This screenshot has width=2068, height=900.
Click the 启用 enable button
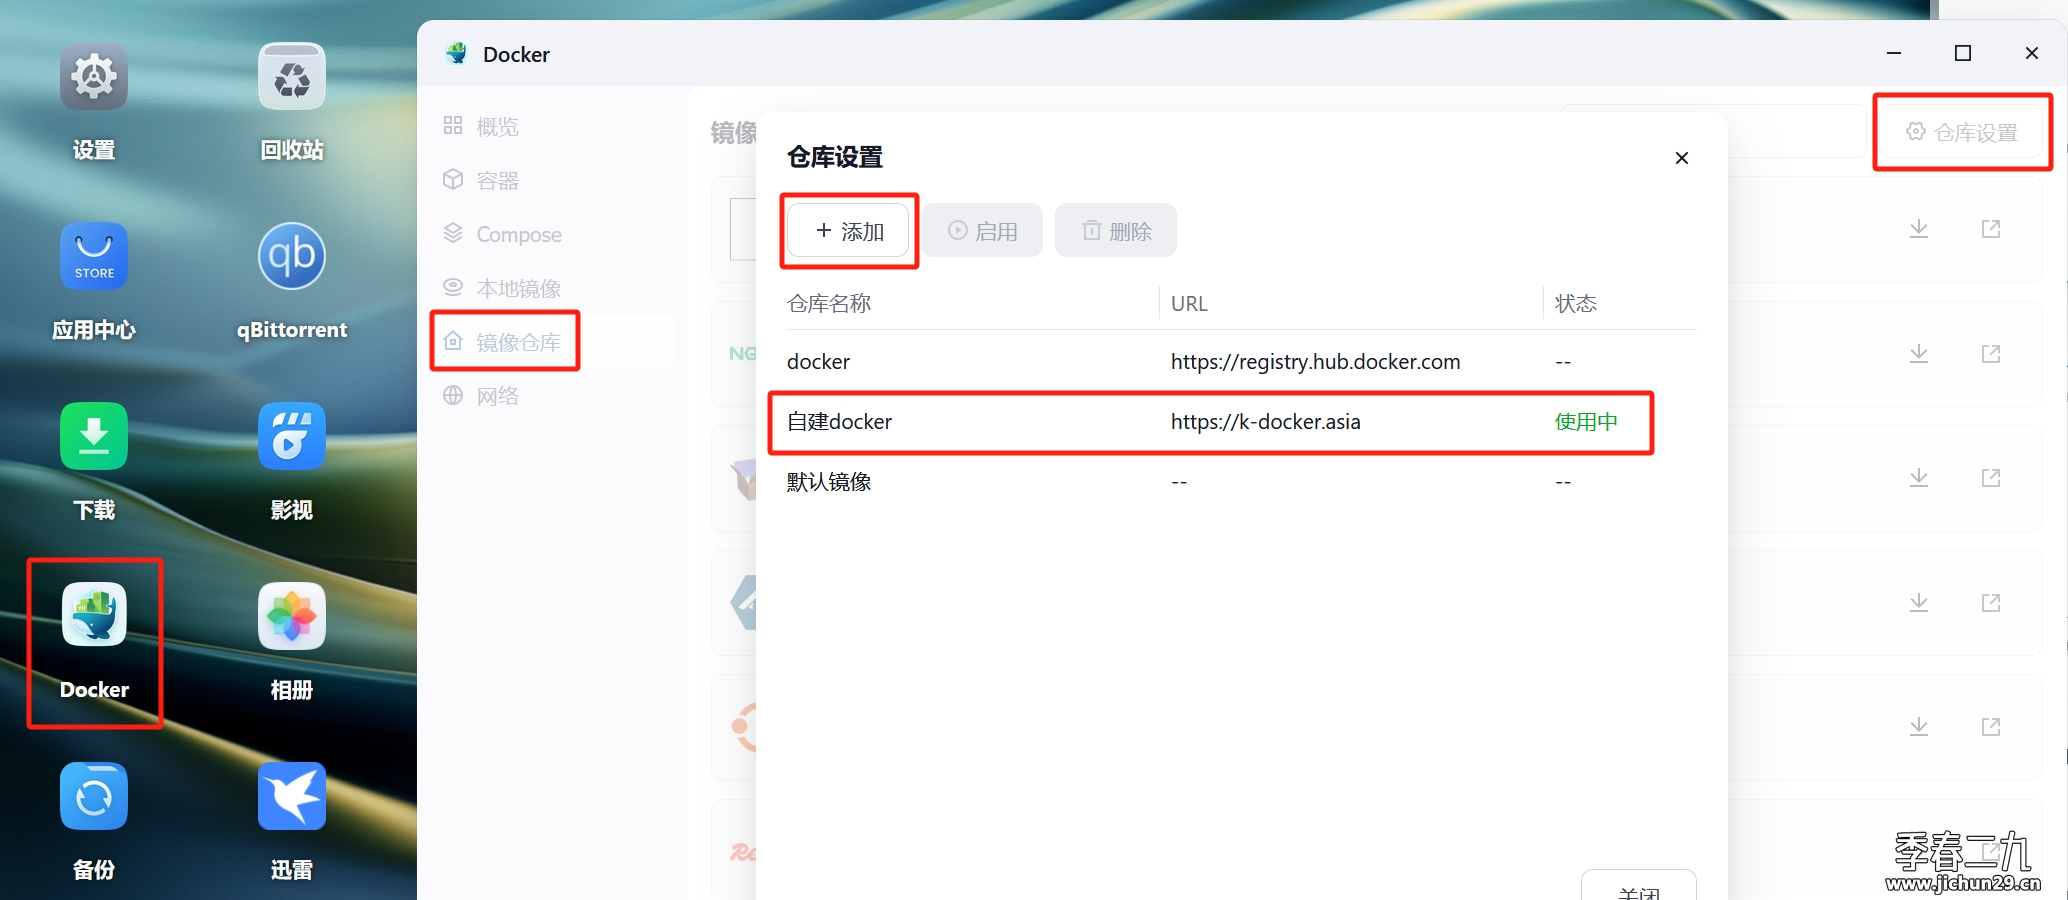coord(982,231)
